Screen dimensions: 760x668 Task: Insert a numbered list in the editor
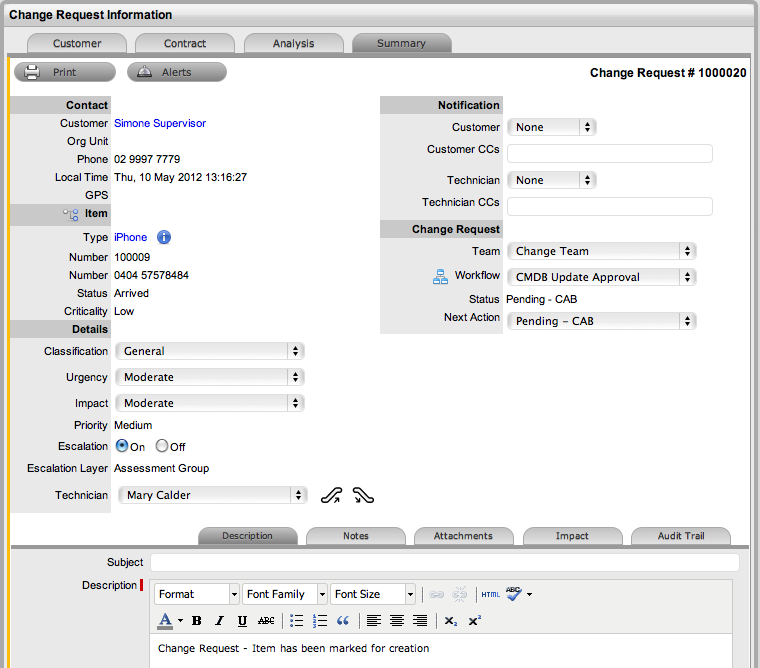click(x=320, y=621)
